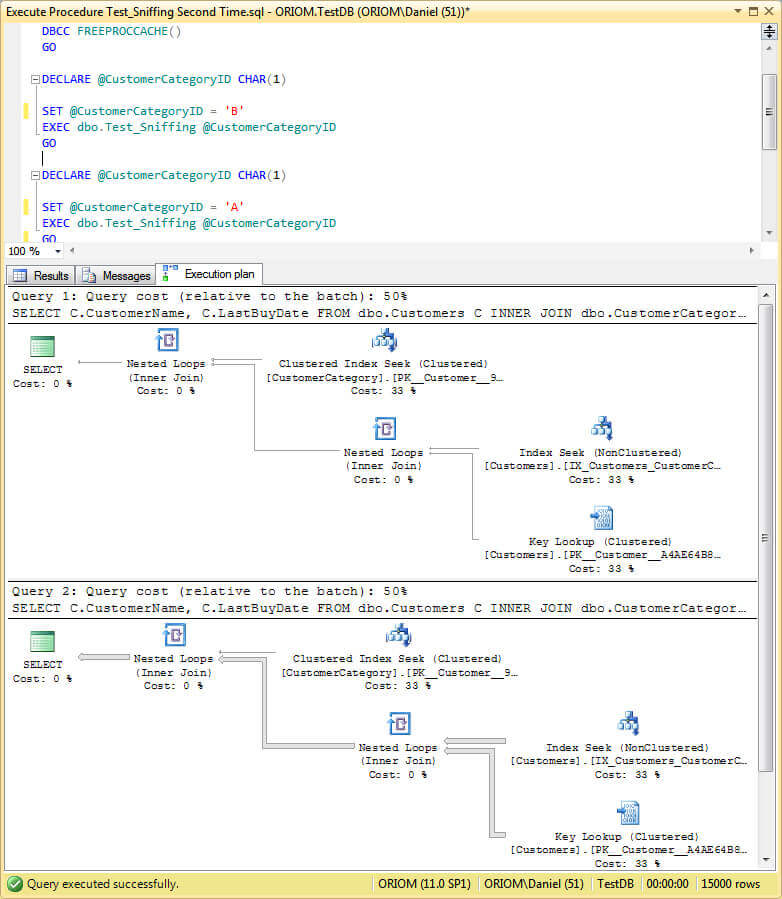Click Query 2 cost header text

pos(209,591)
